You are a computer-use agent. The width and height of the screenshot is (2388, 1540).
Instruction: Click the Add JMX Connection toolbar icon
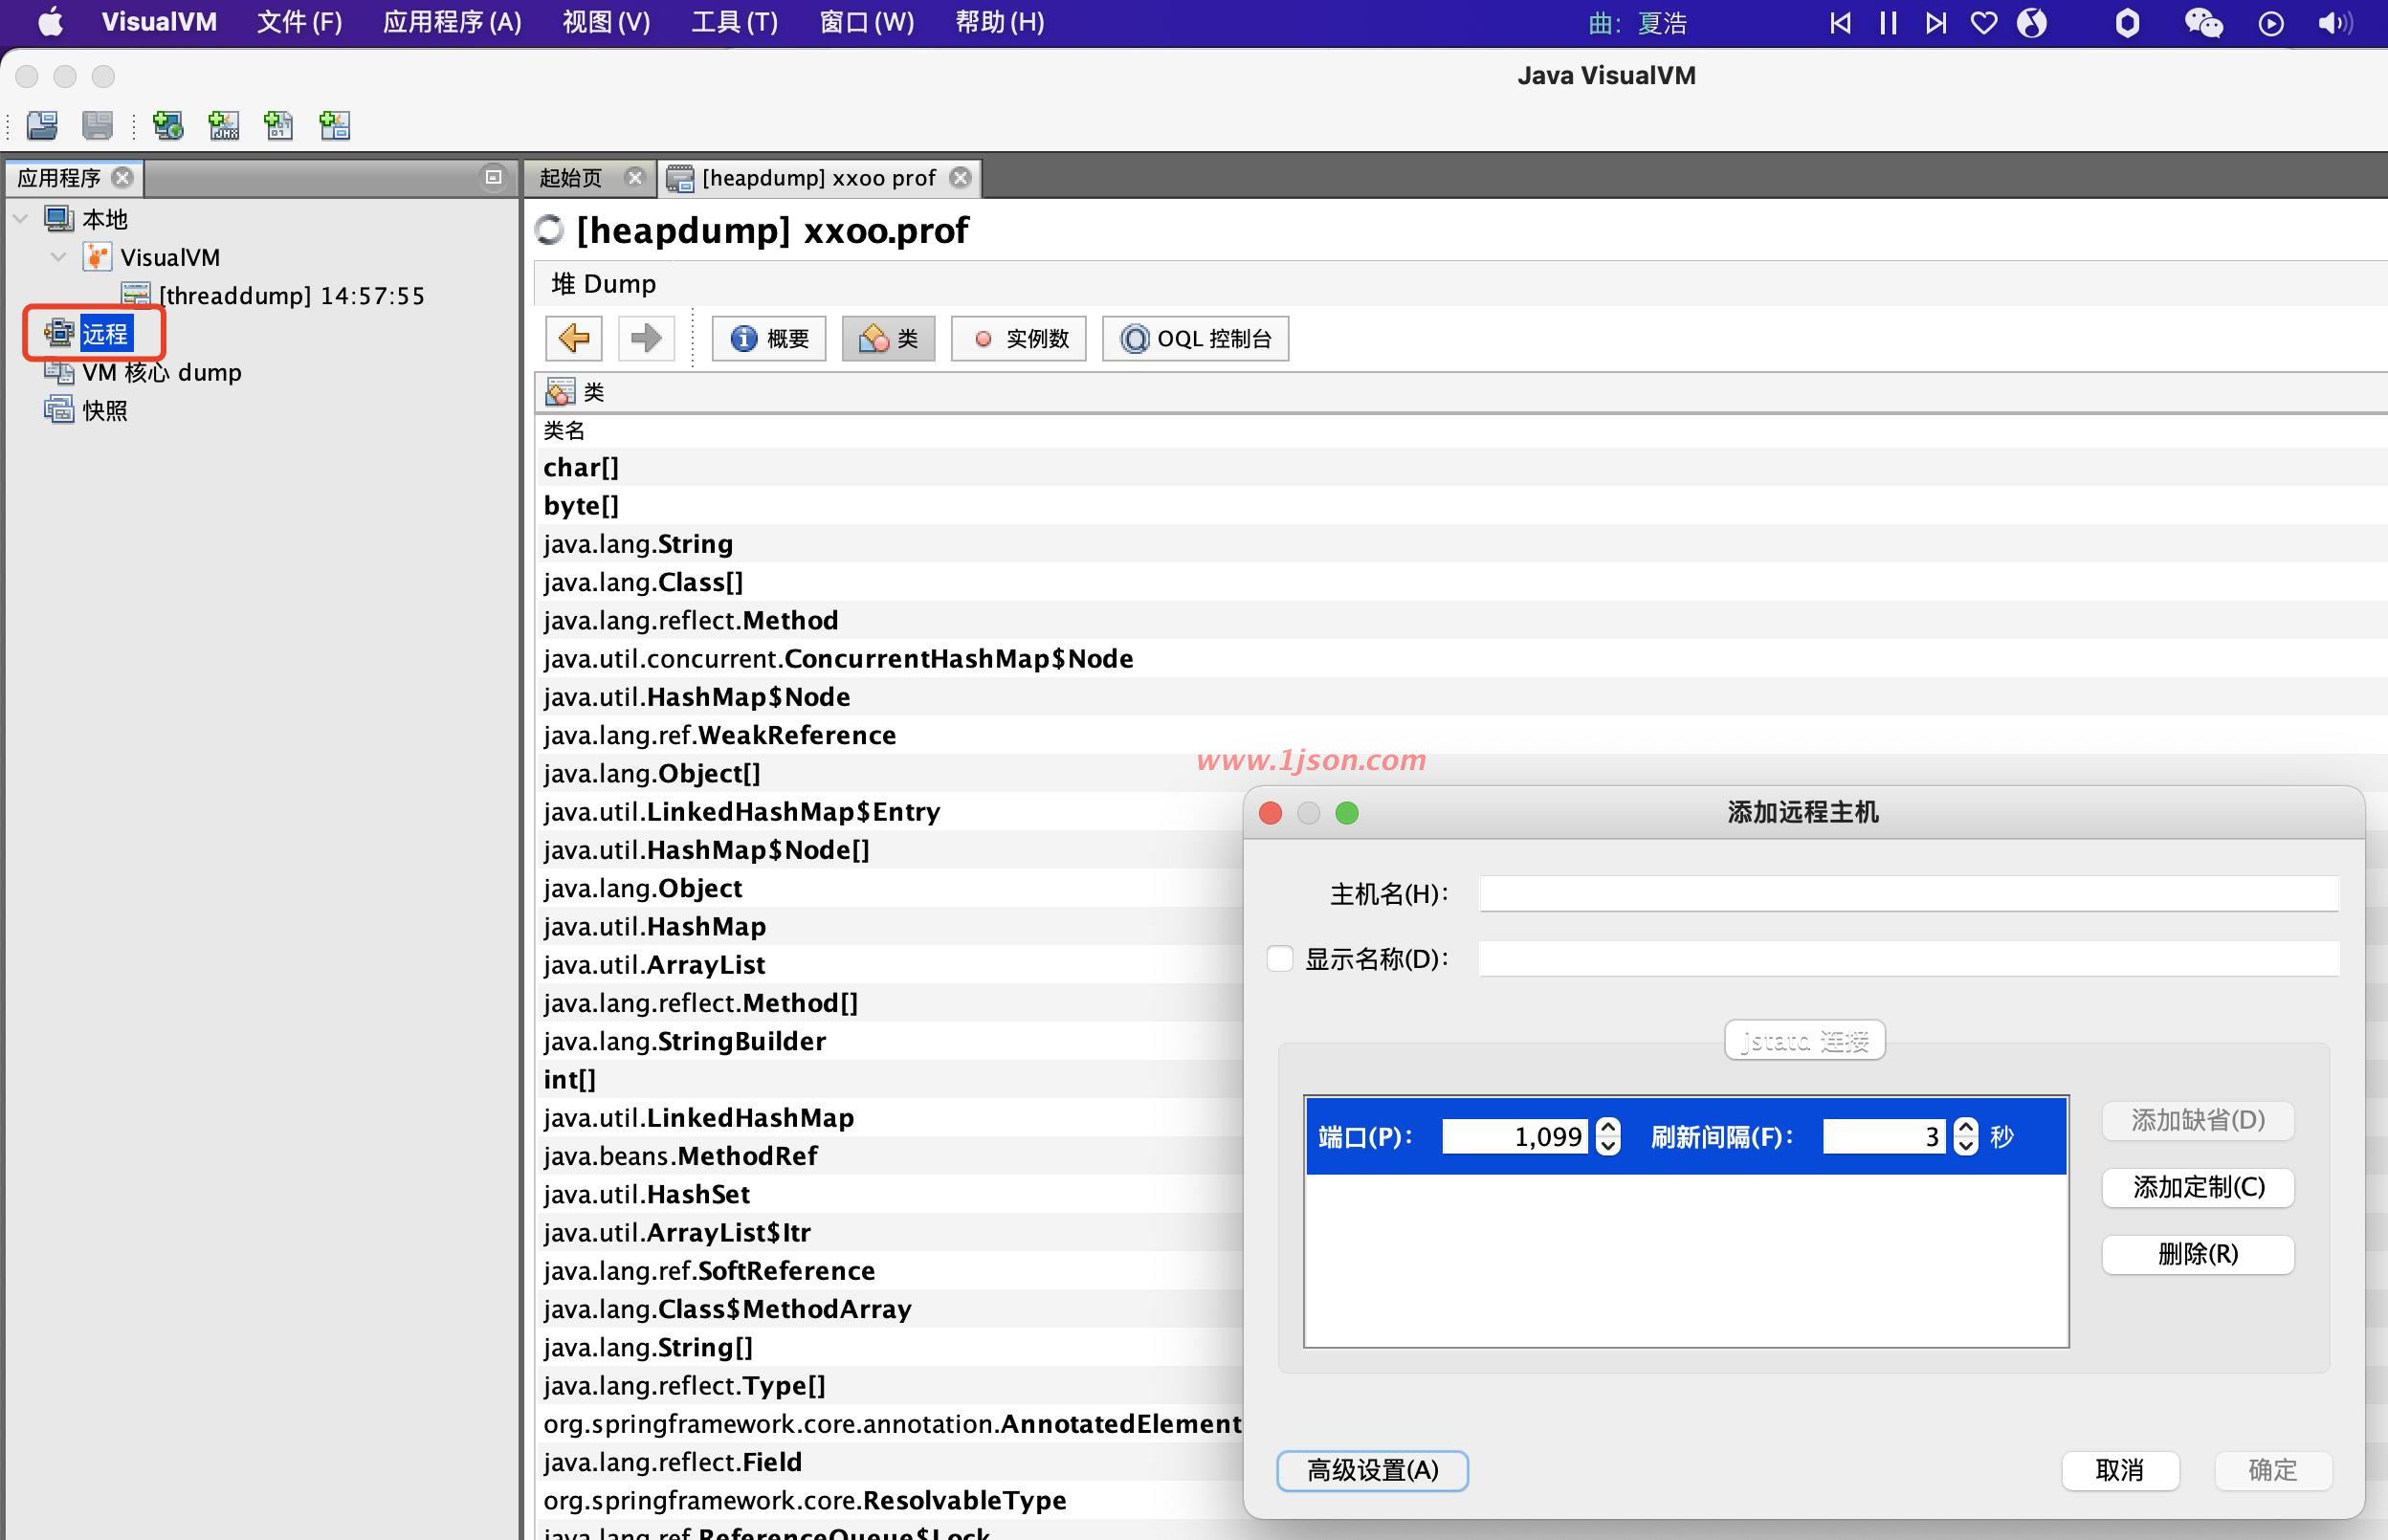click(x=223, y=125)
